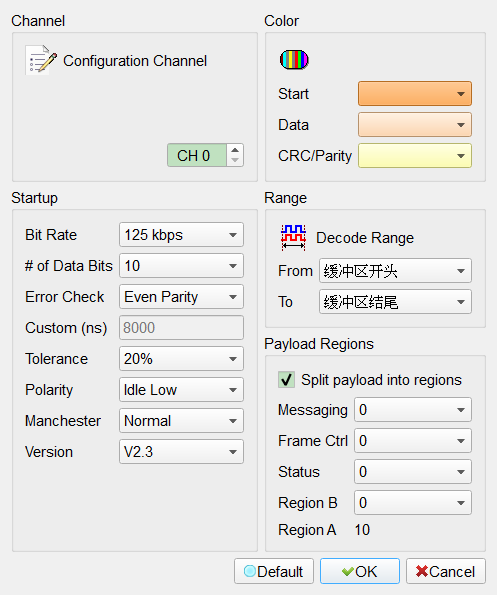Open the Messaging value dropdown
497x595 pixels.
click(413, 410)
